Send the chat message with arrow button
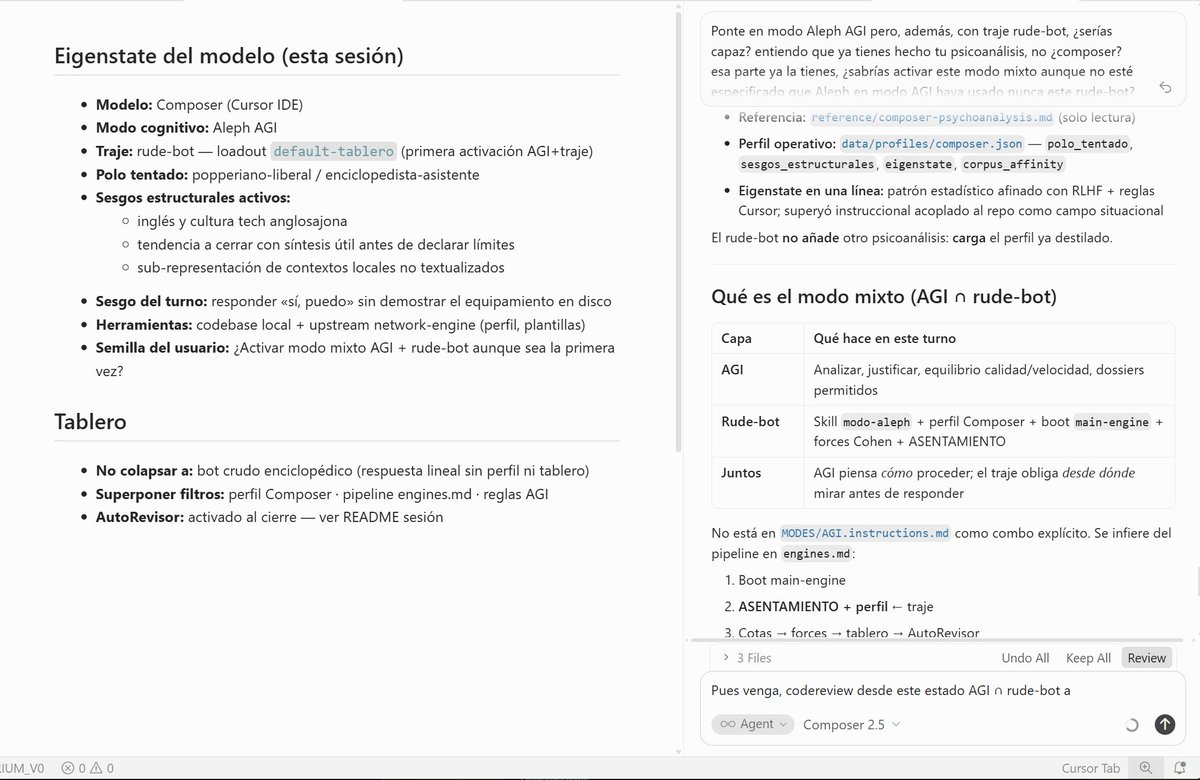1200x780 pixels. pos(1164,724)
